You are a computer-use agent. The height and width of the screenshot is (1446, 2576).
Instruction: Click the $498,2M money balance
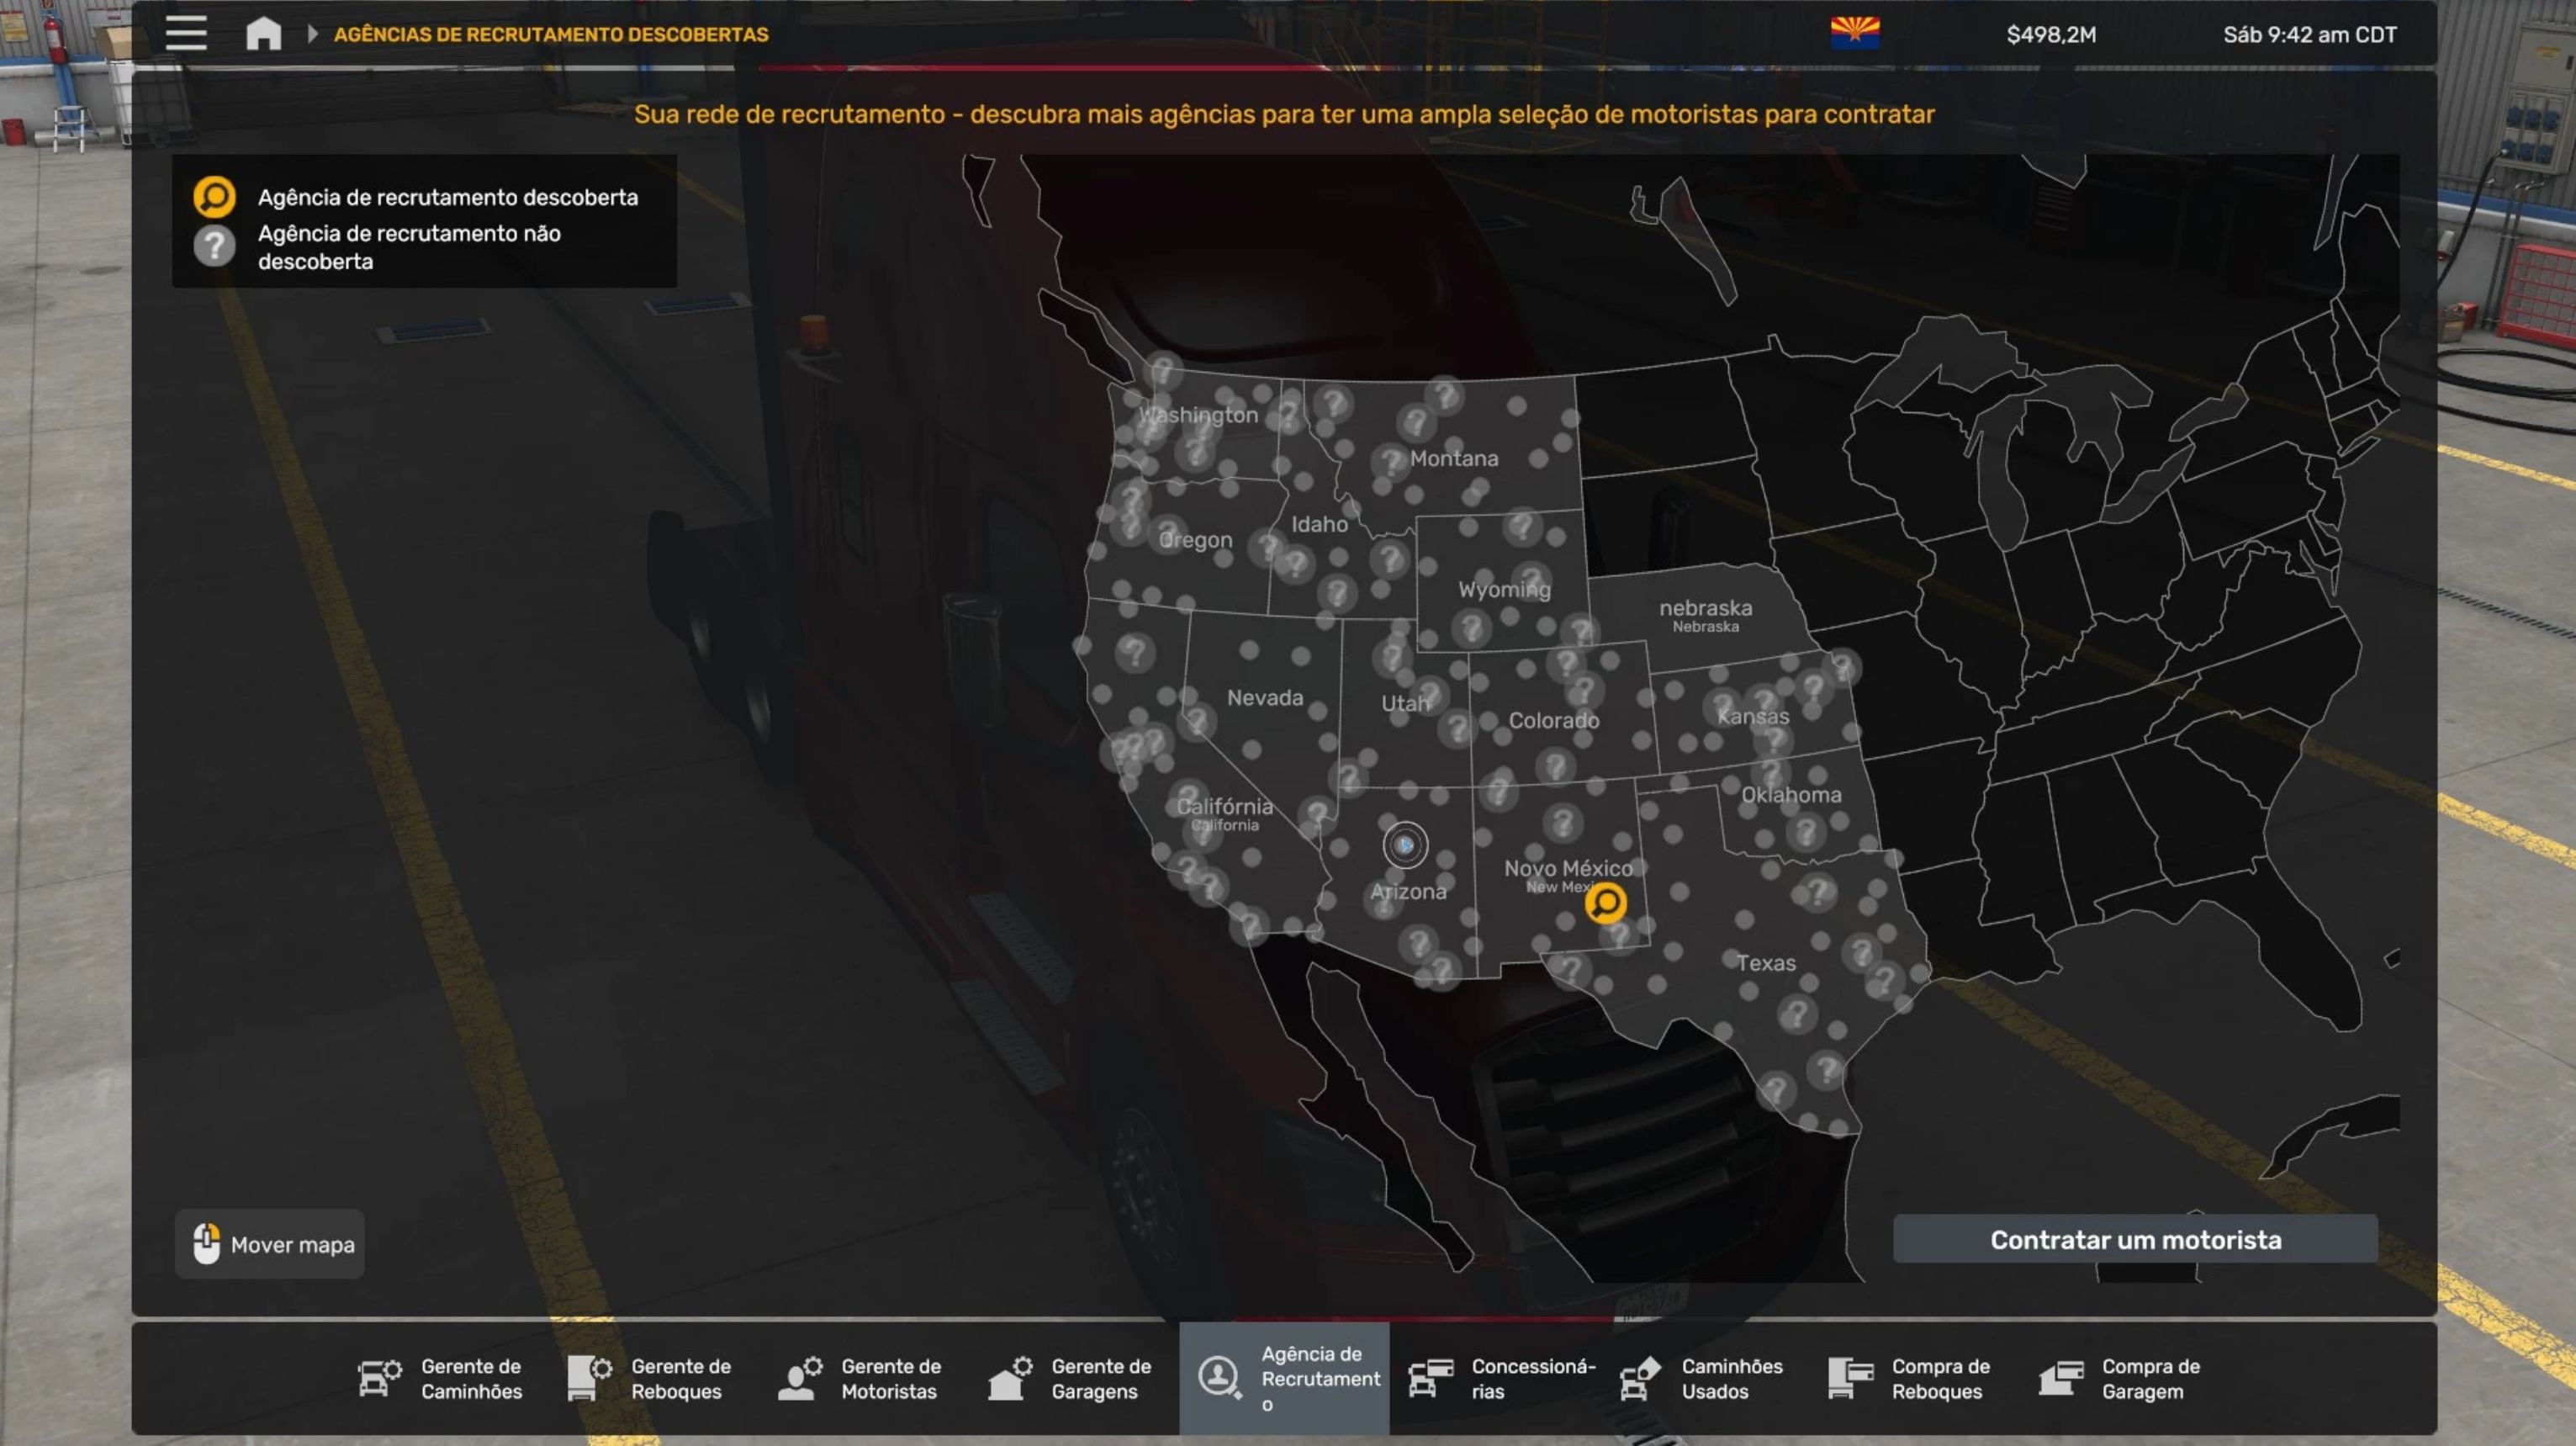[x=2051, y=35]
